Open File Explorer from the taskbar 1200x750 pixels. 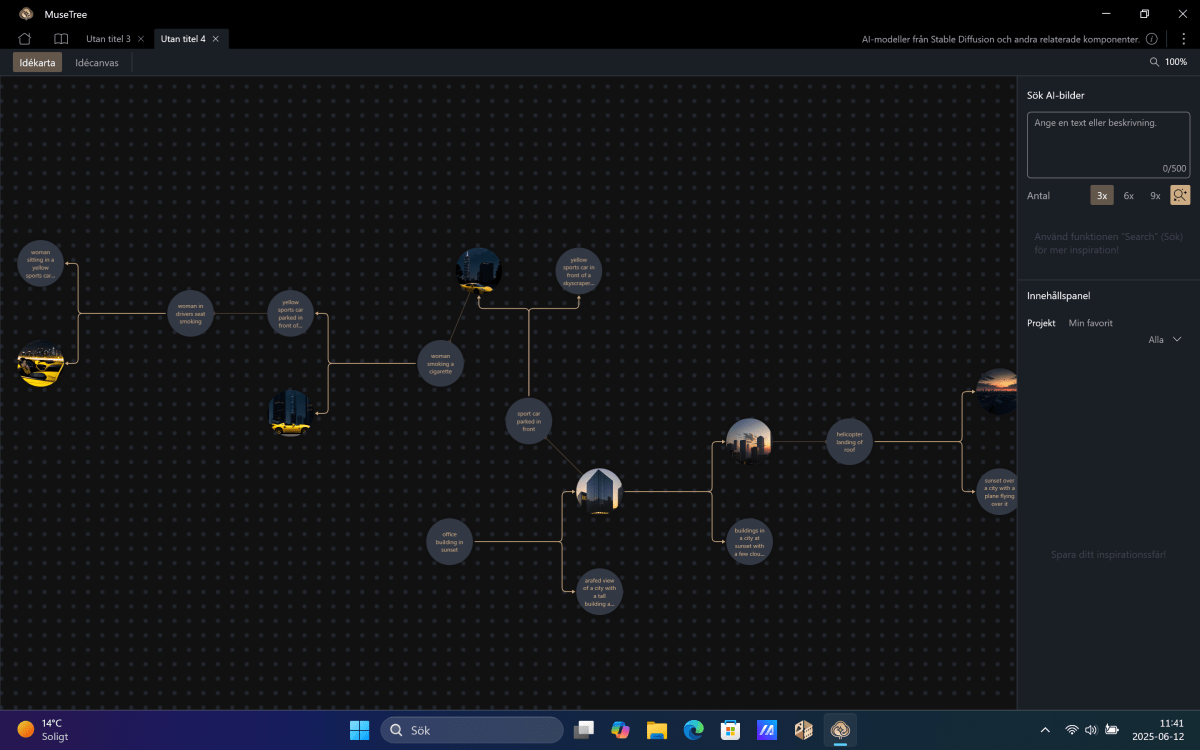[657, 730]
